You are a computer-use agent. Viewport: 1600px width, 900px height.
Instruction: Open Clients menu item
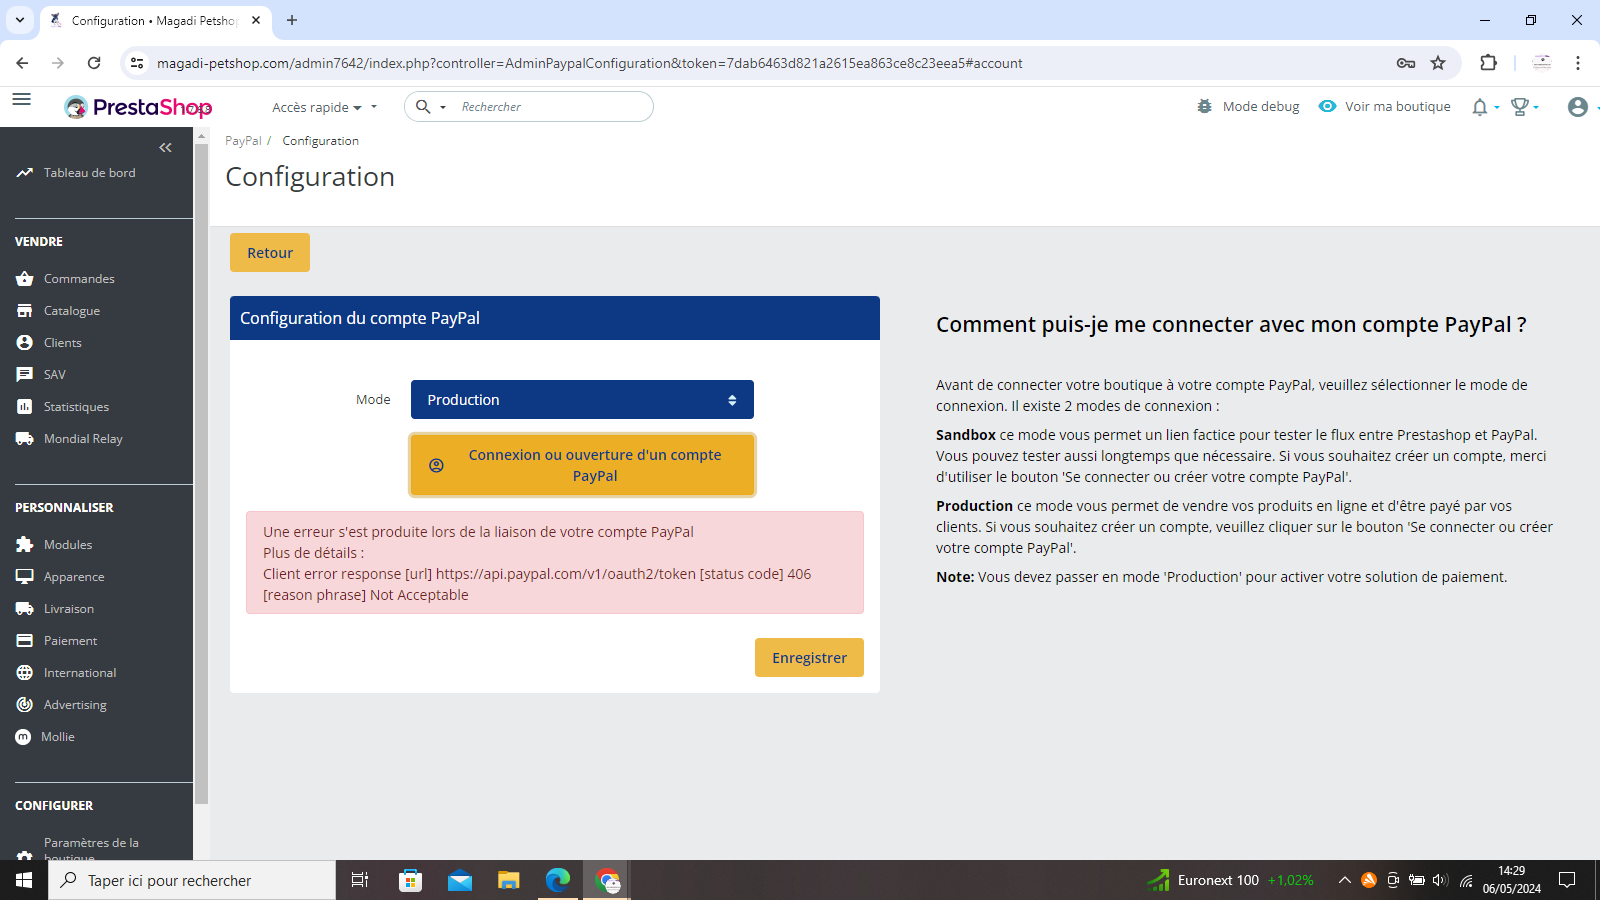[x=63, y=343]
